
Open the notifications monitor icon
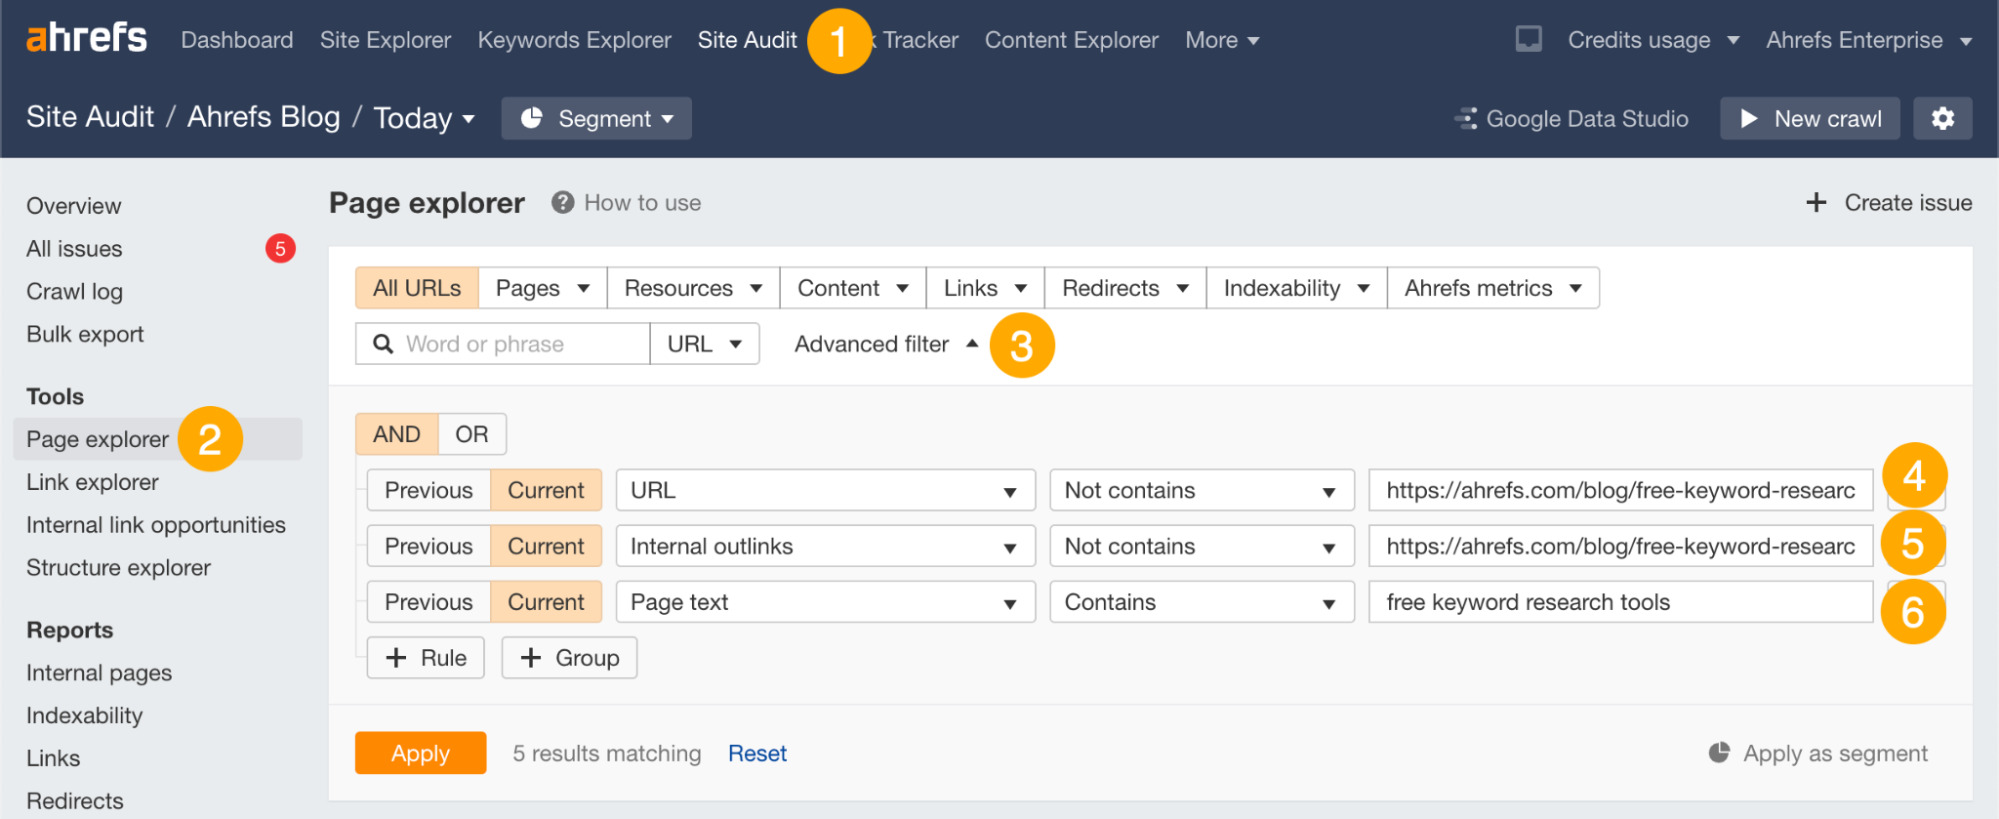click(1528, 39)
